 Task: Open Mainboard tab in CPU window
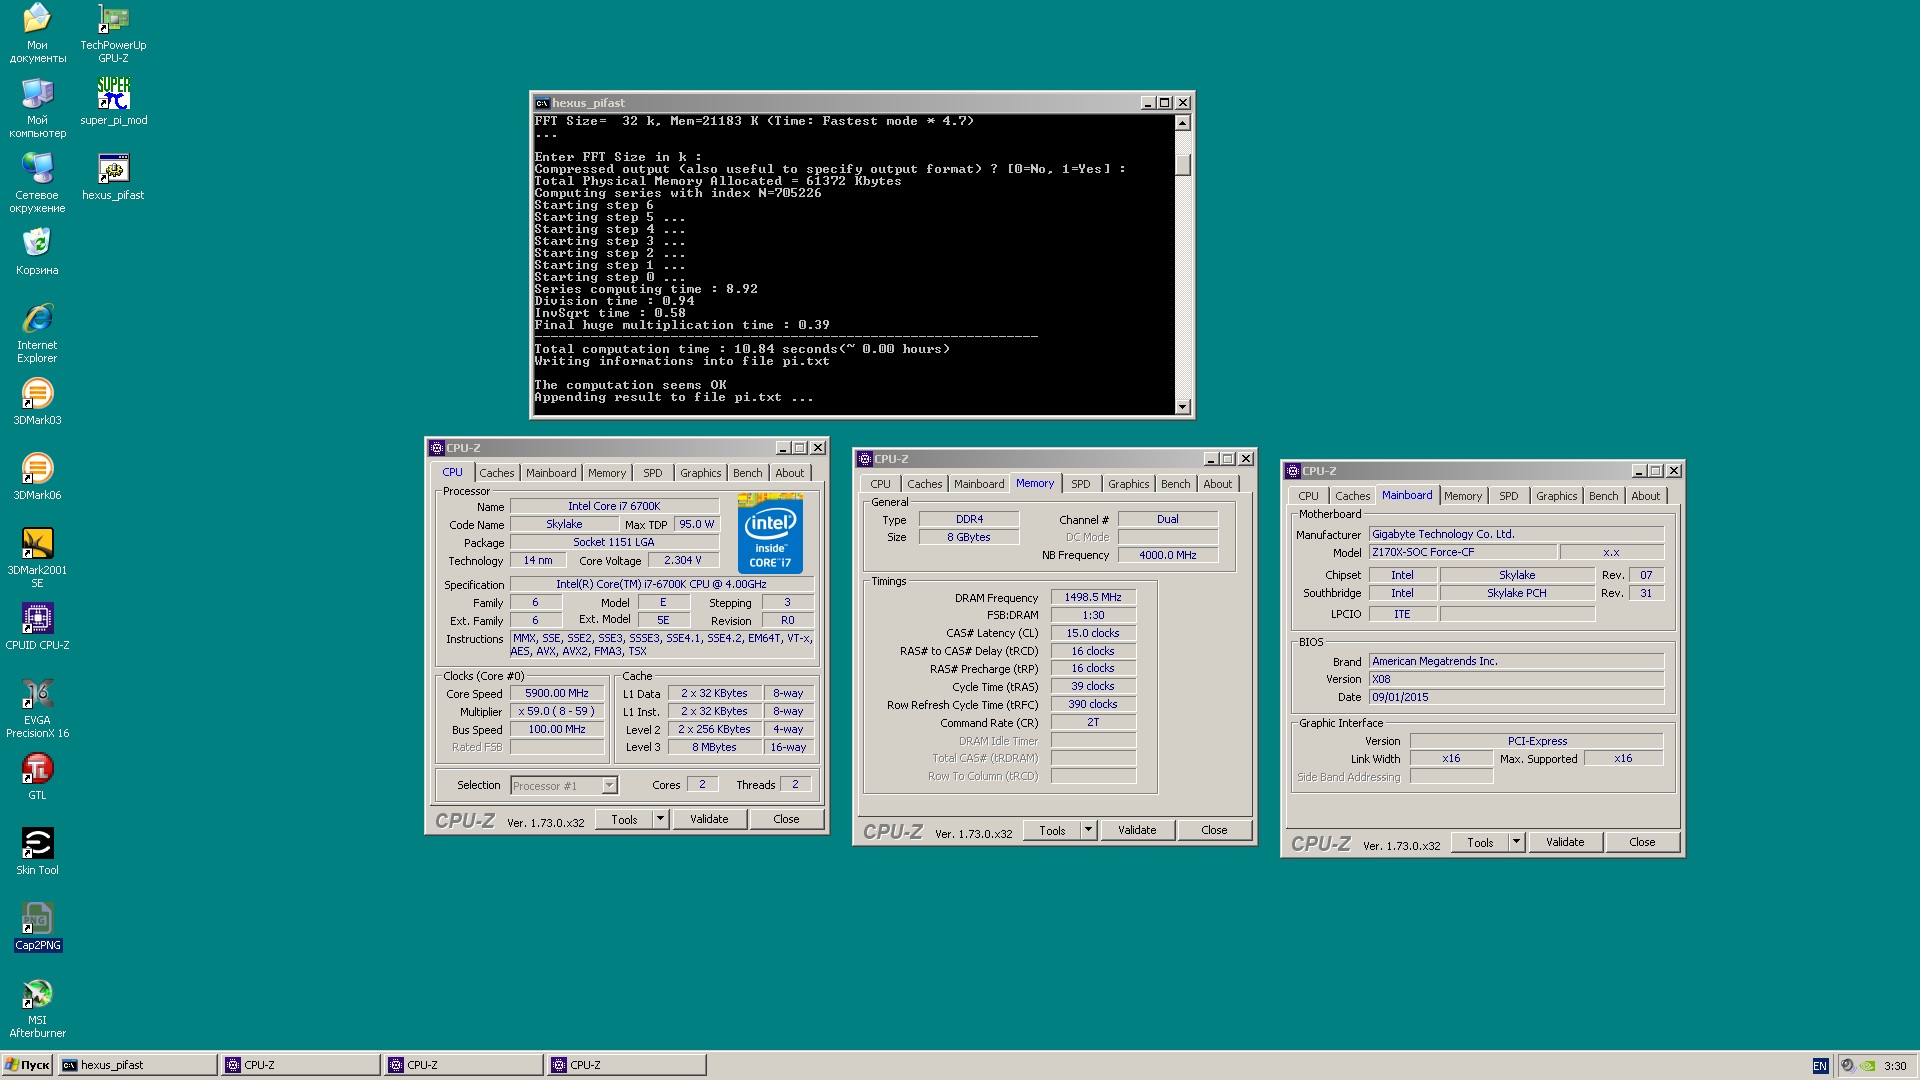pyautogui.click(x=551, y=473)
